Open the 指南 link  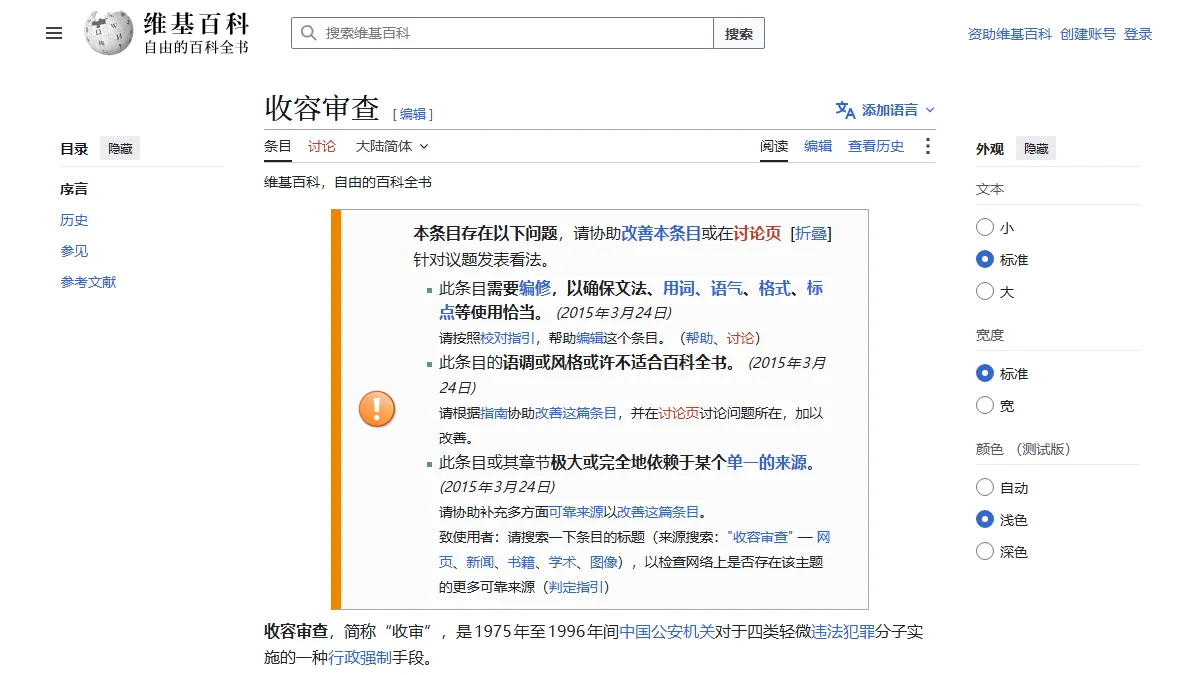[494, 412]
